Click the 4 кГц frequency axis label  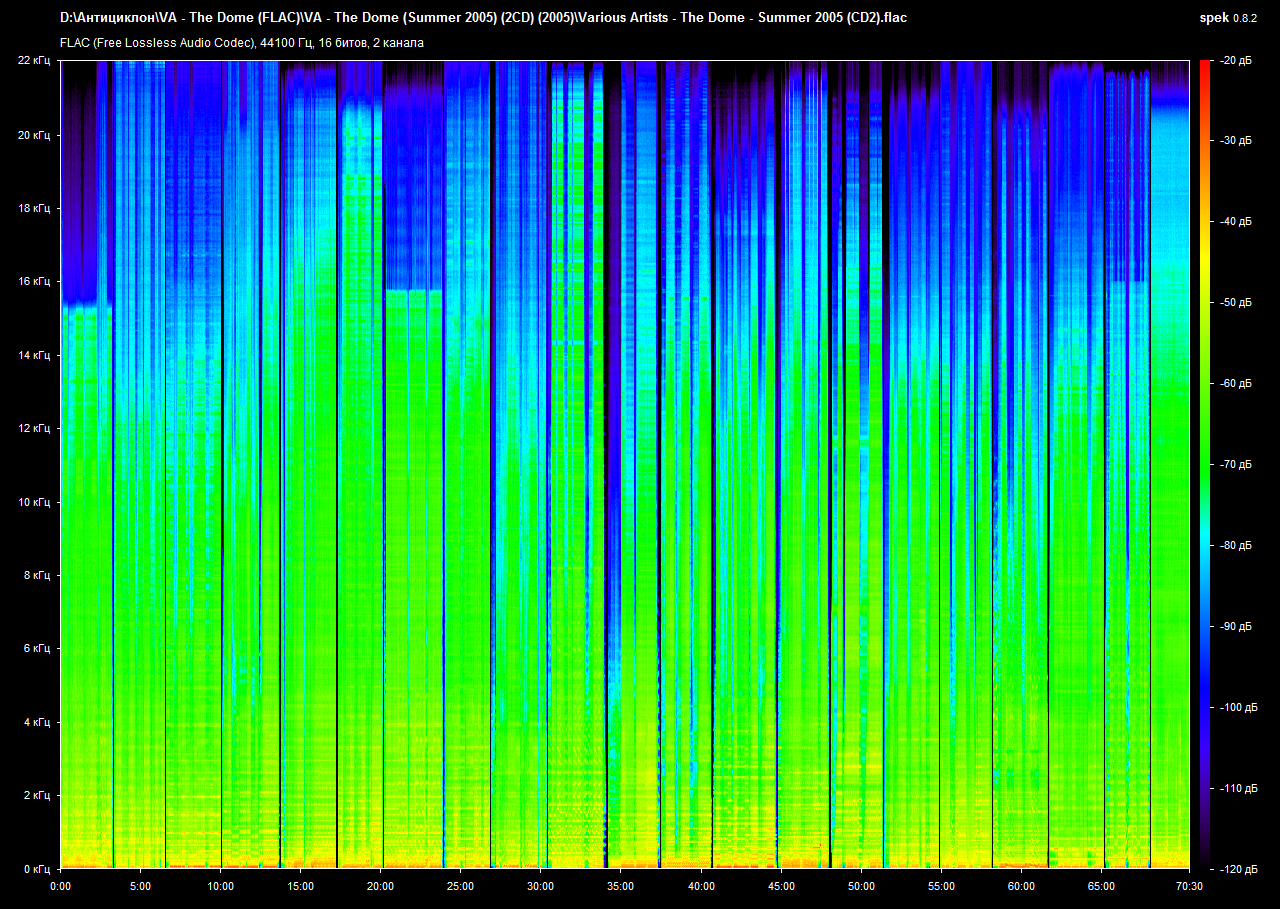[37, 722]
